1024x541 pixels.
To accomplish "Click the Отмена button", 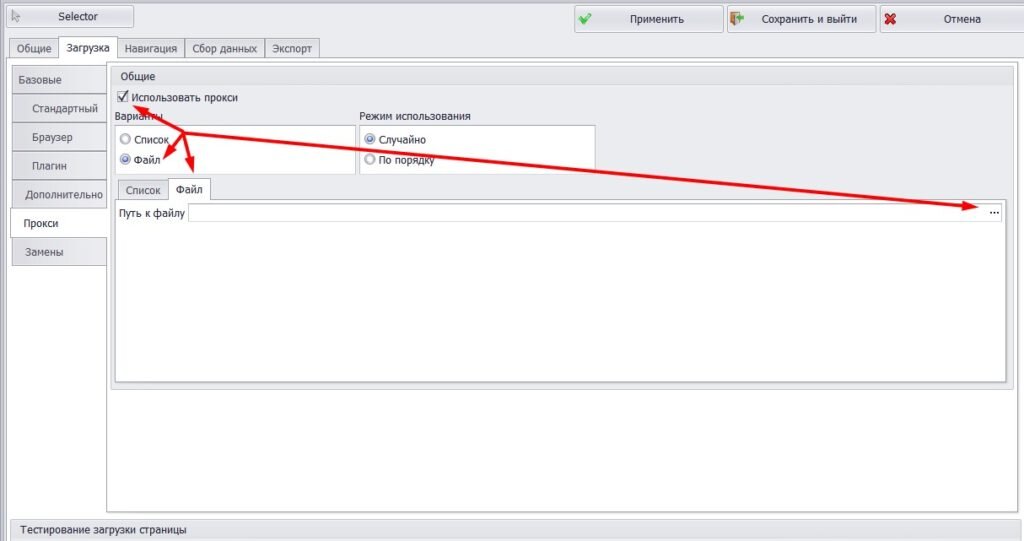I will 952,19.
